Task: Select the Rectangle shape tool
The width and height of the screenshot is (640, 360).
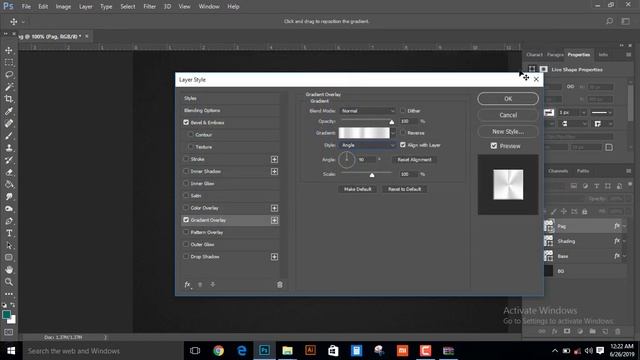Action: pyautogui.click(x=9, y=258)
